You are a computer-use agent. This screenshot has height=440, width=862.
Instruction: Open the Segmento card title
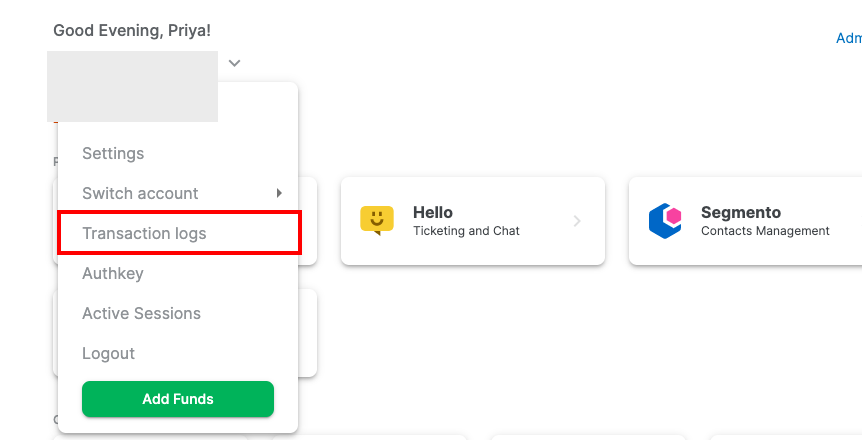tap(741, 212)
